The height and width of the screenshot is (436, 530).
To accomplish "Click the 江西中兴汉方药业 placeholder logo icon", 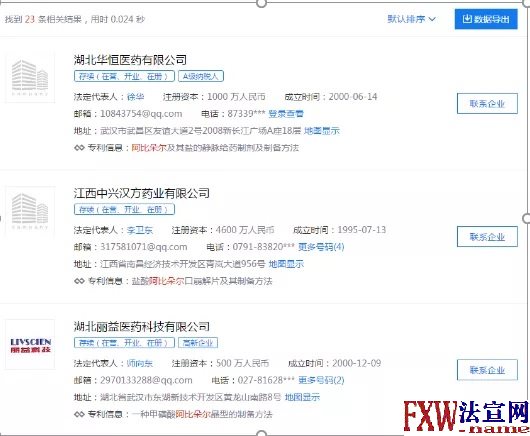I will click(x=30, y=211).
